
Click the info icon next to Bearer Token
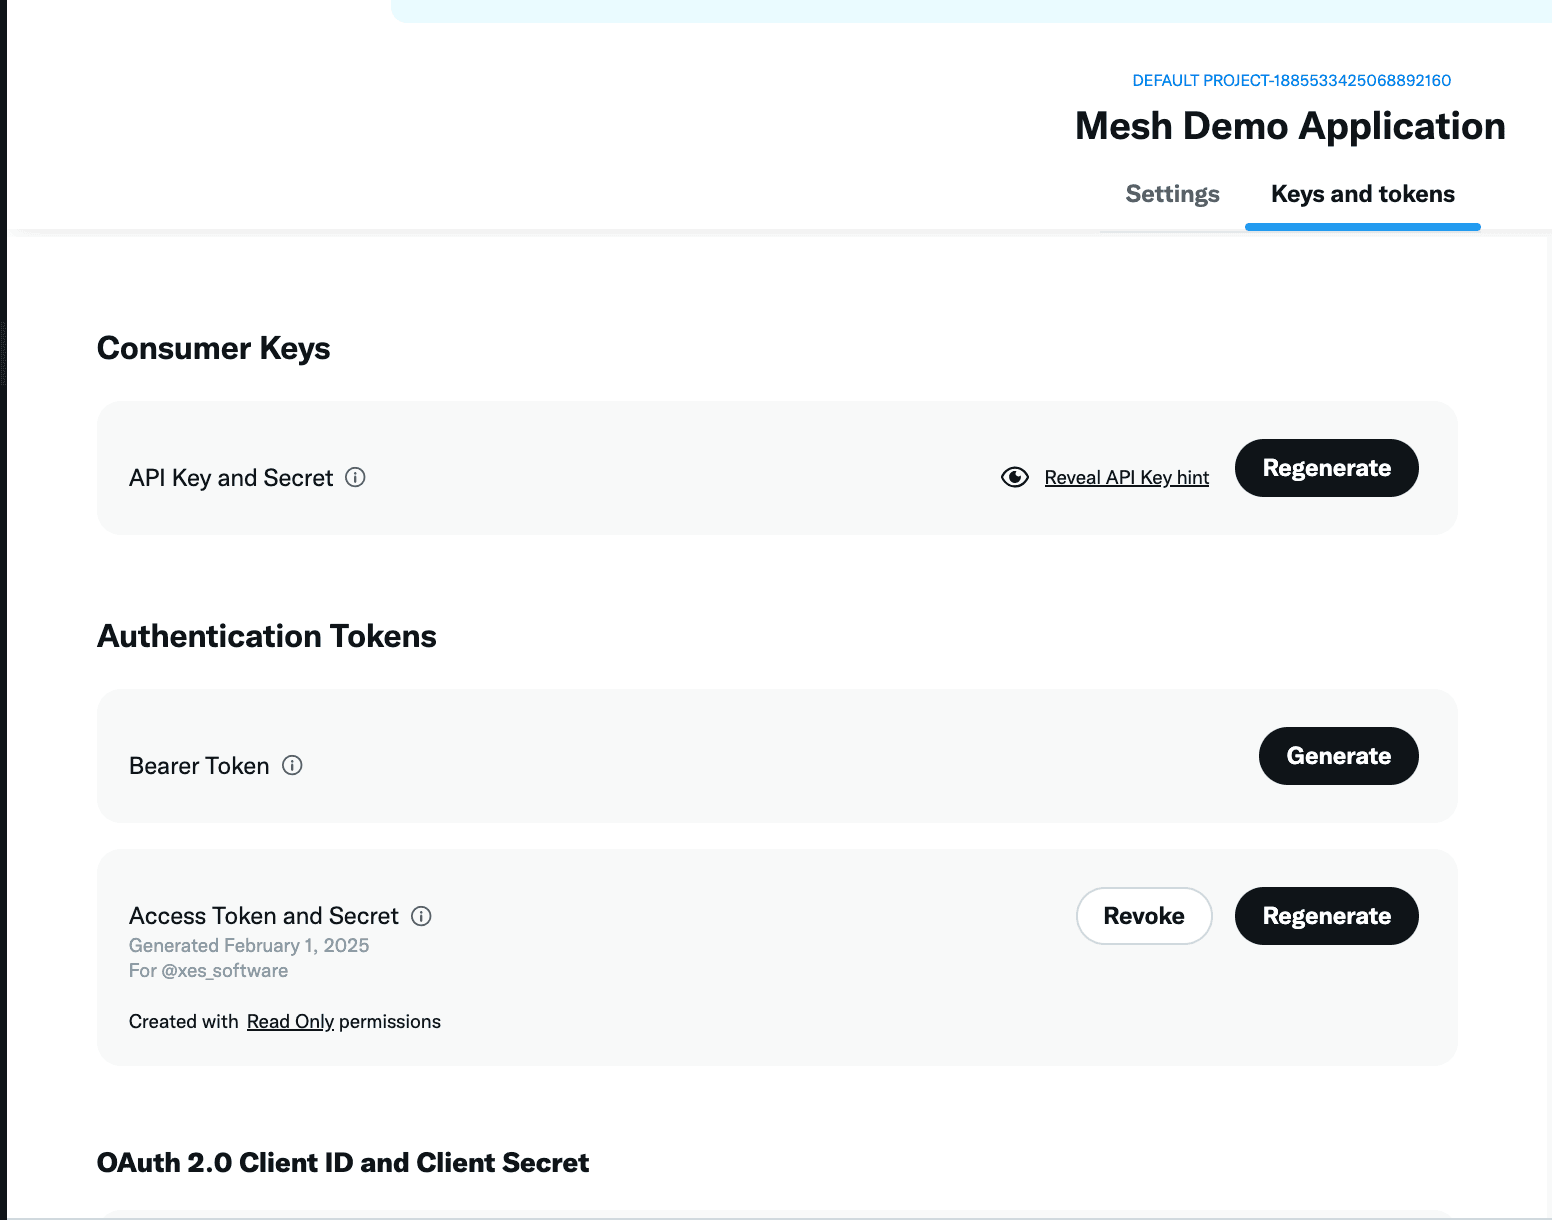[292, 766]
